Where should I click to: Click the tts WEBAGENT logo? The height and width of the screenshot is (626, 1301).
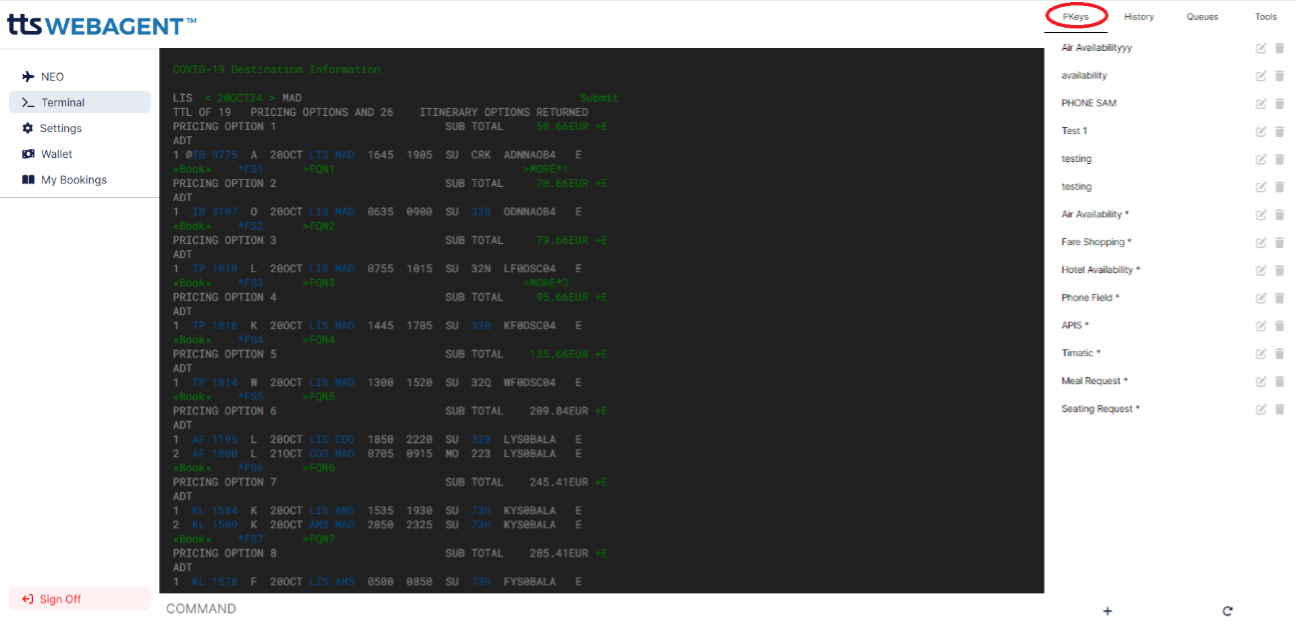(x=101, y=25)
